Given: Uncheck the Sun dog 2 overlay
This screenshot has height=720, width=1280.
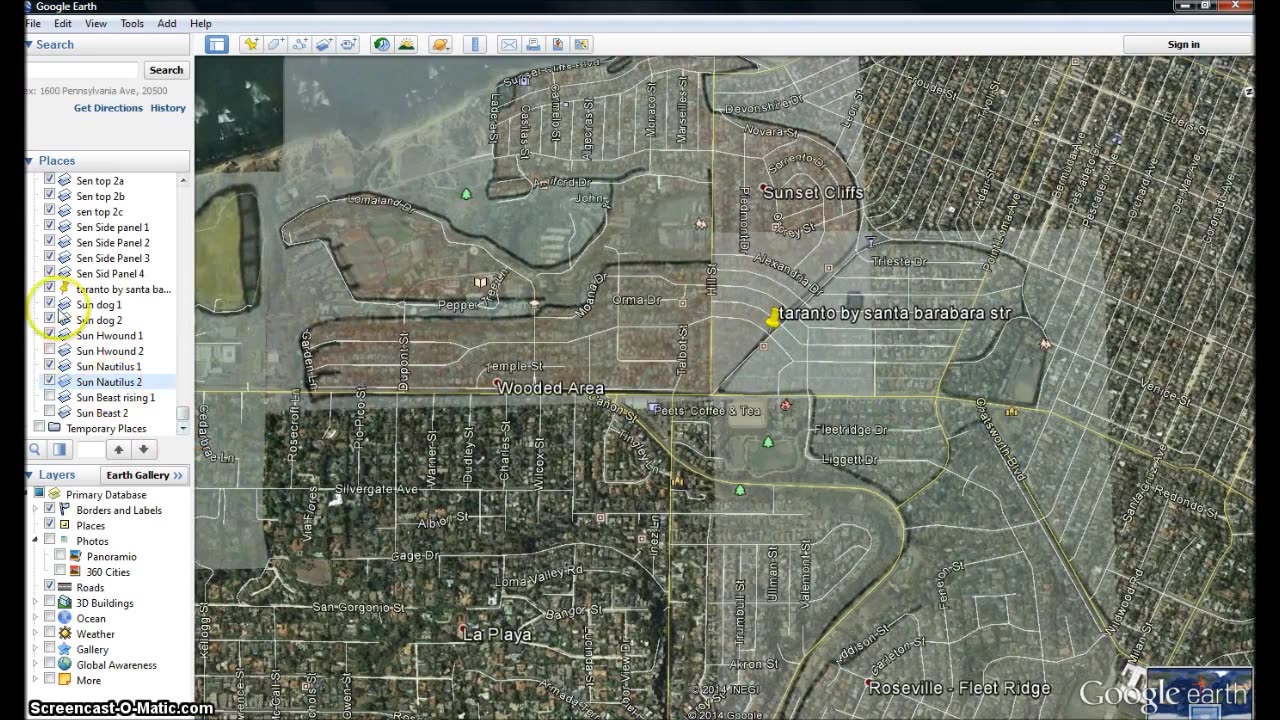Looking at the screenshot, I should click(49, 320).
